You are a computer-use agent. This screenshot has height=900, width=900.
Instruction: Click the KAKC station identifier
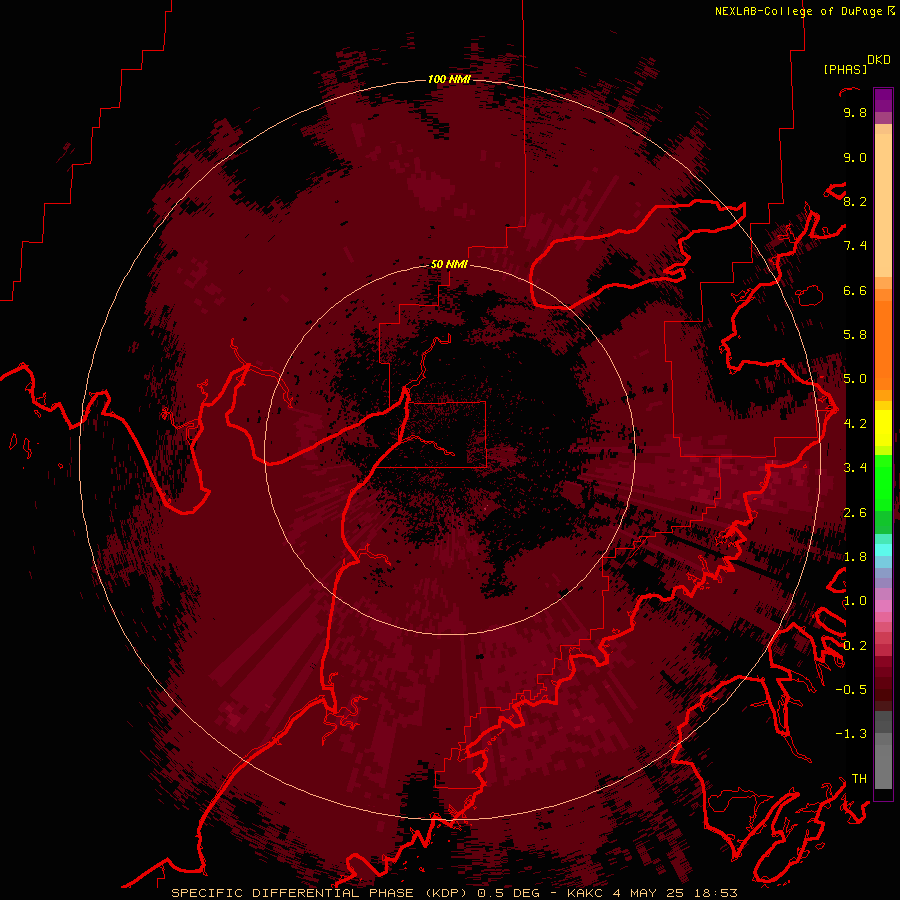coord(585,893)
